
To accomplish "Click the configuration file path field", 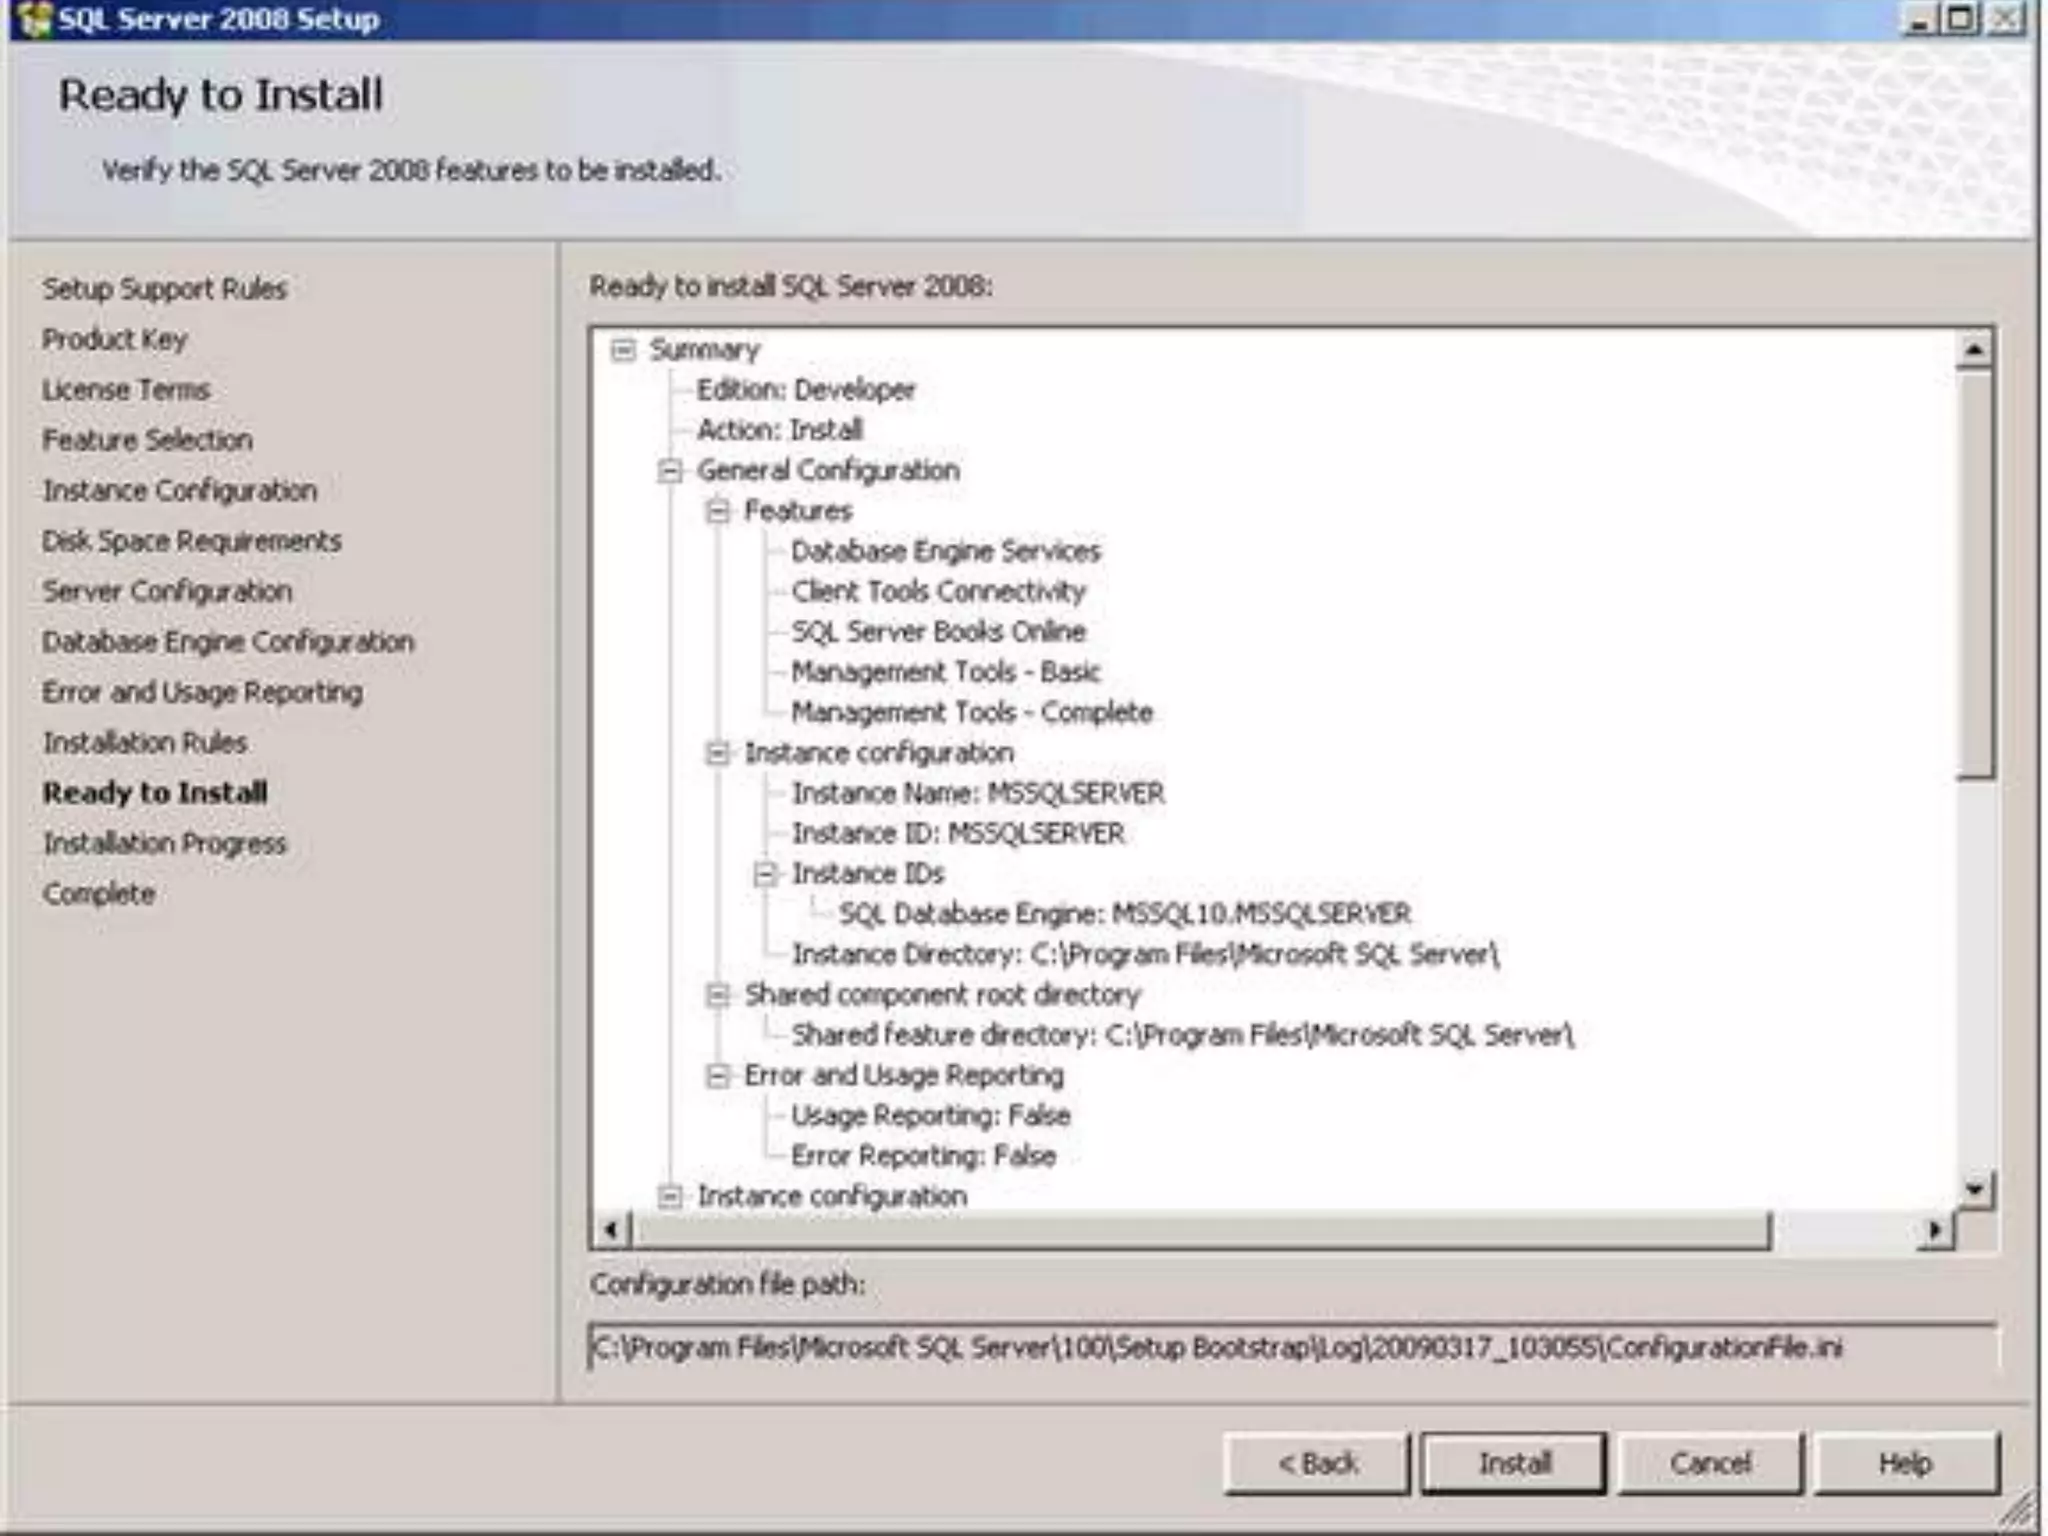I will (x=1290, y=1348).
